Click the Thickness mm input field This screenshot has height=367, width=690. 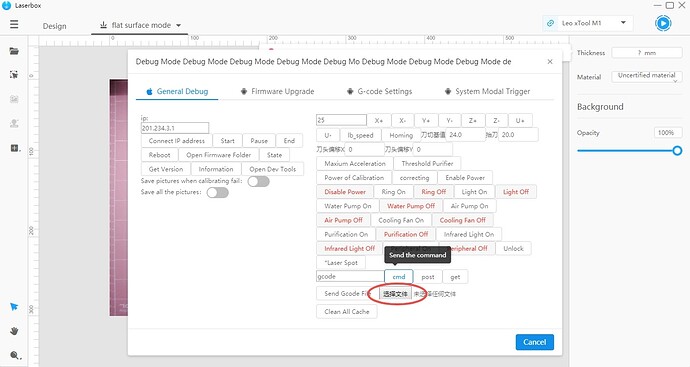[647, 53]
